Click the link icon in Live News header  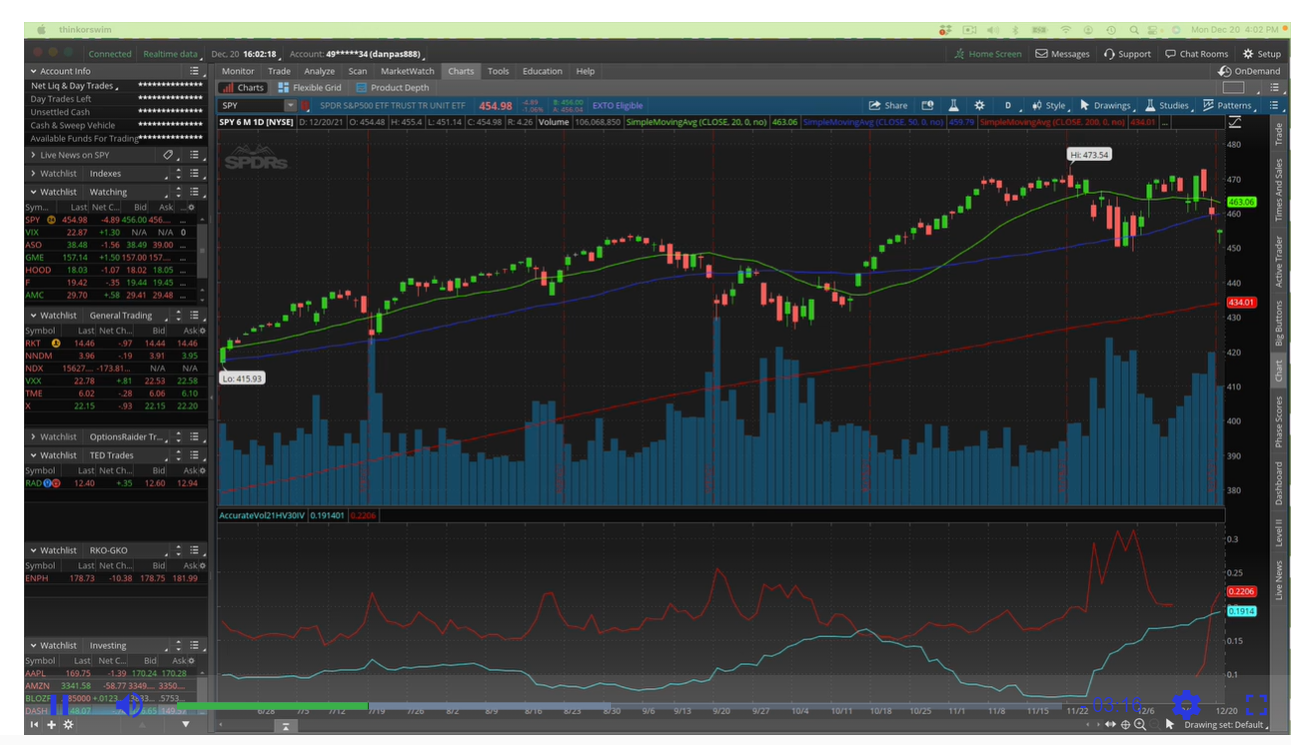coord(168,155)
